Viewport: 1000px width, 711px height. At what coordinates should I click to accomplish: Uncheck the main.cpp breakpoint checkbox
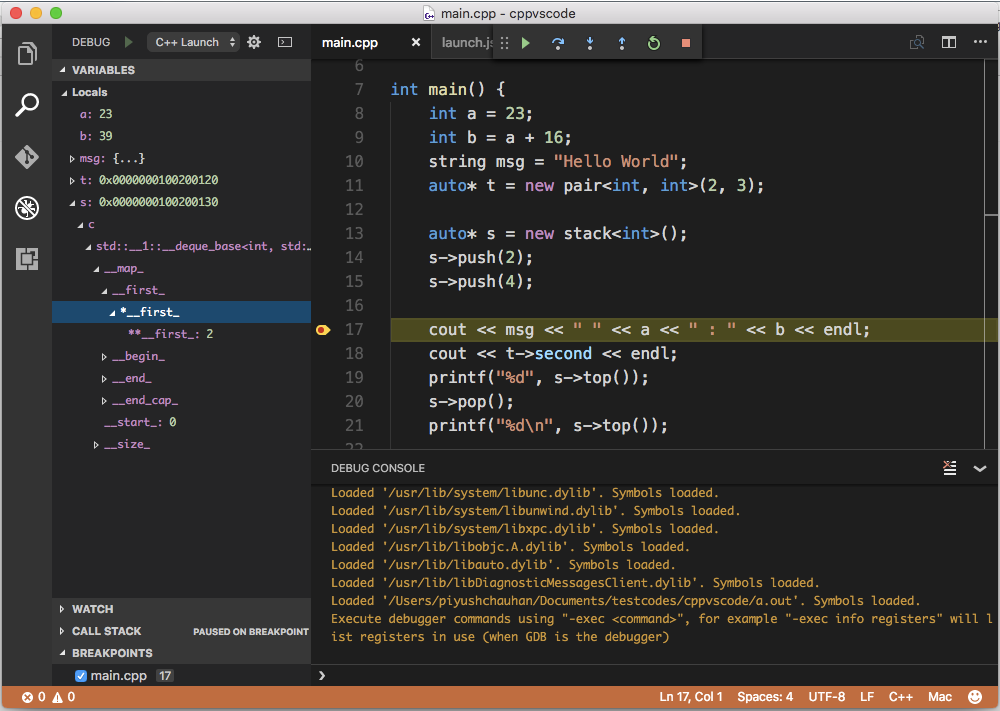[81, 676]
